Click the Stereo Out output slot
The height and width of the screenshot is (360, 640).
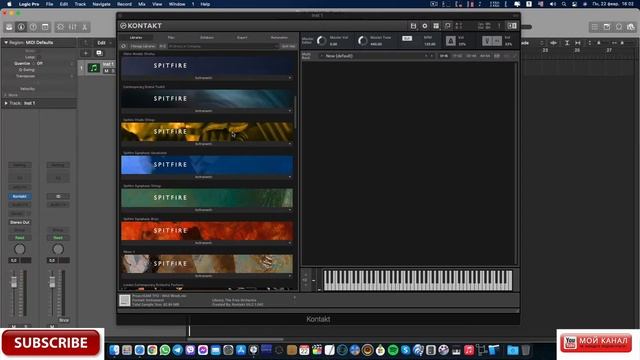[20, 222]
